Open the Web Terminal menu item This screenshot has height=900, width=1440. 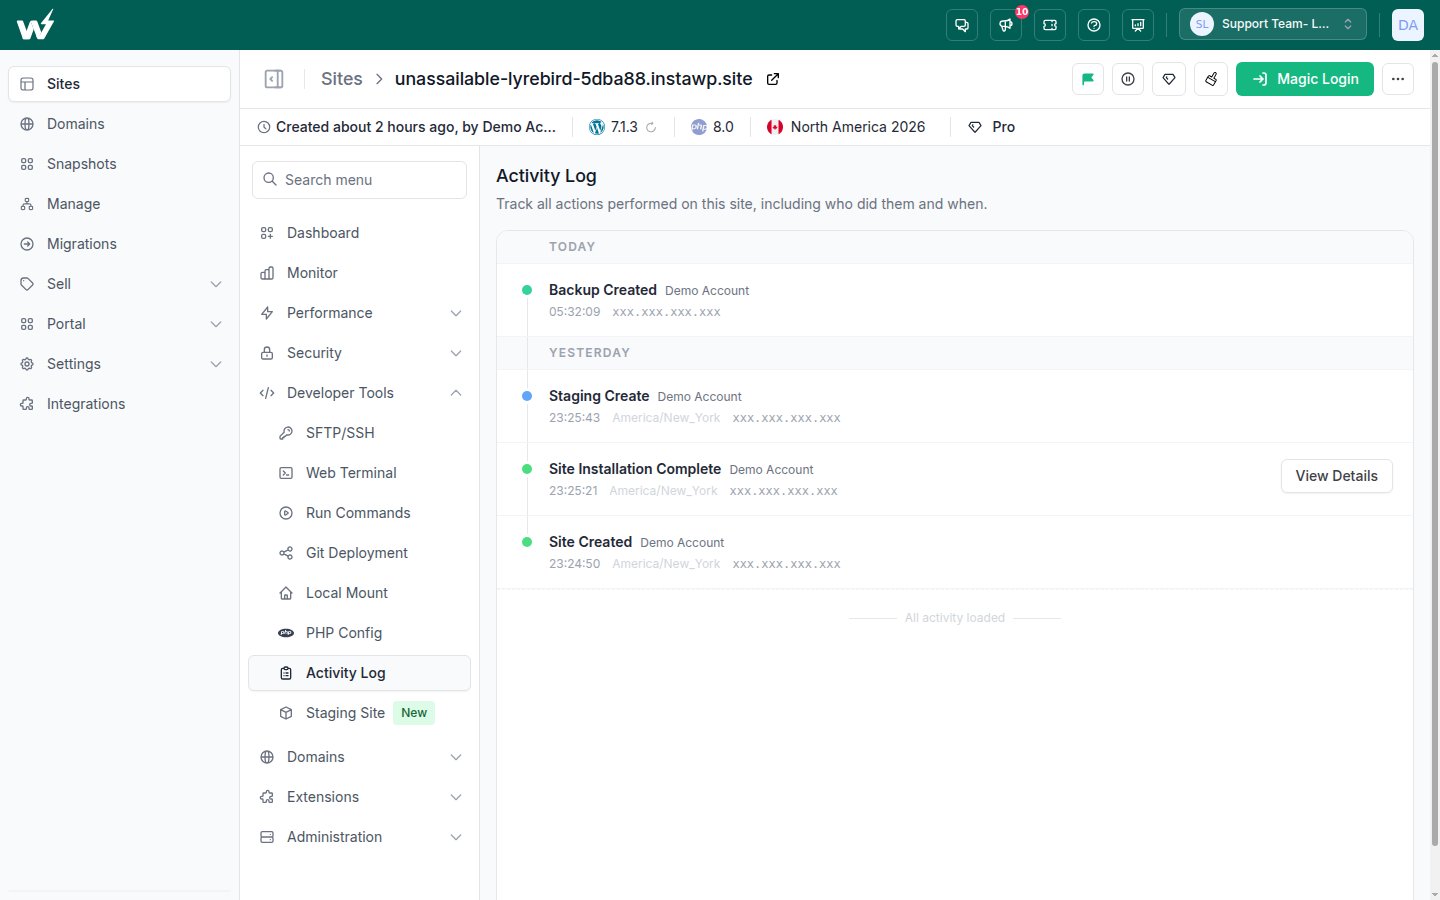360,473
